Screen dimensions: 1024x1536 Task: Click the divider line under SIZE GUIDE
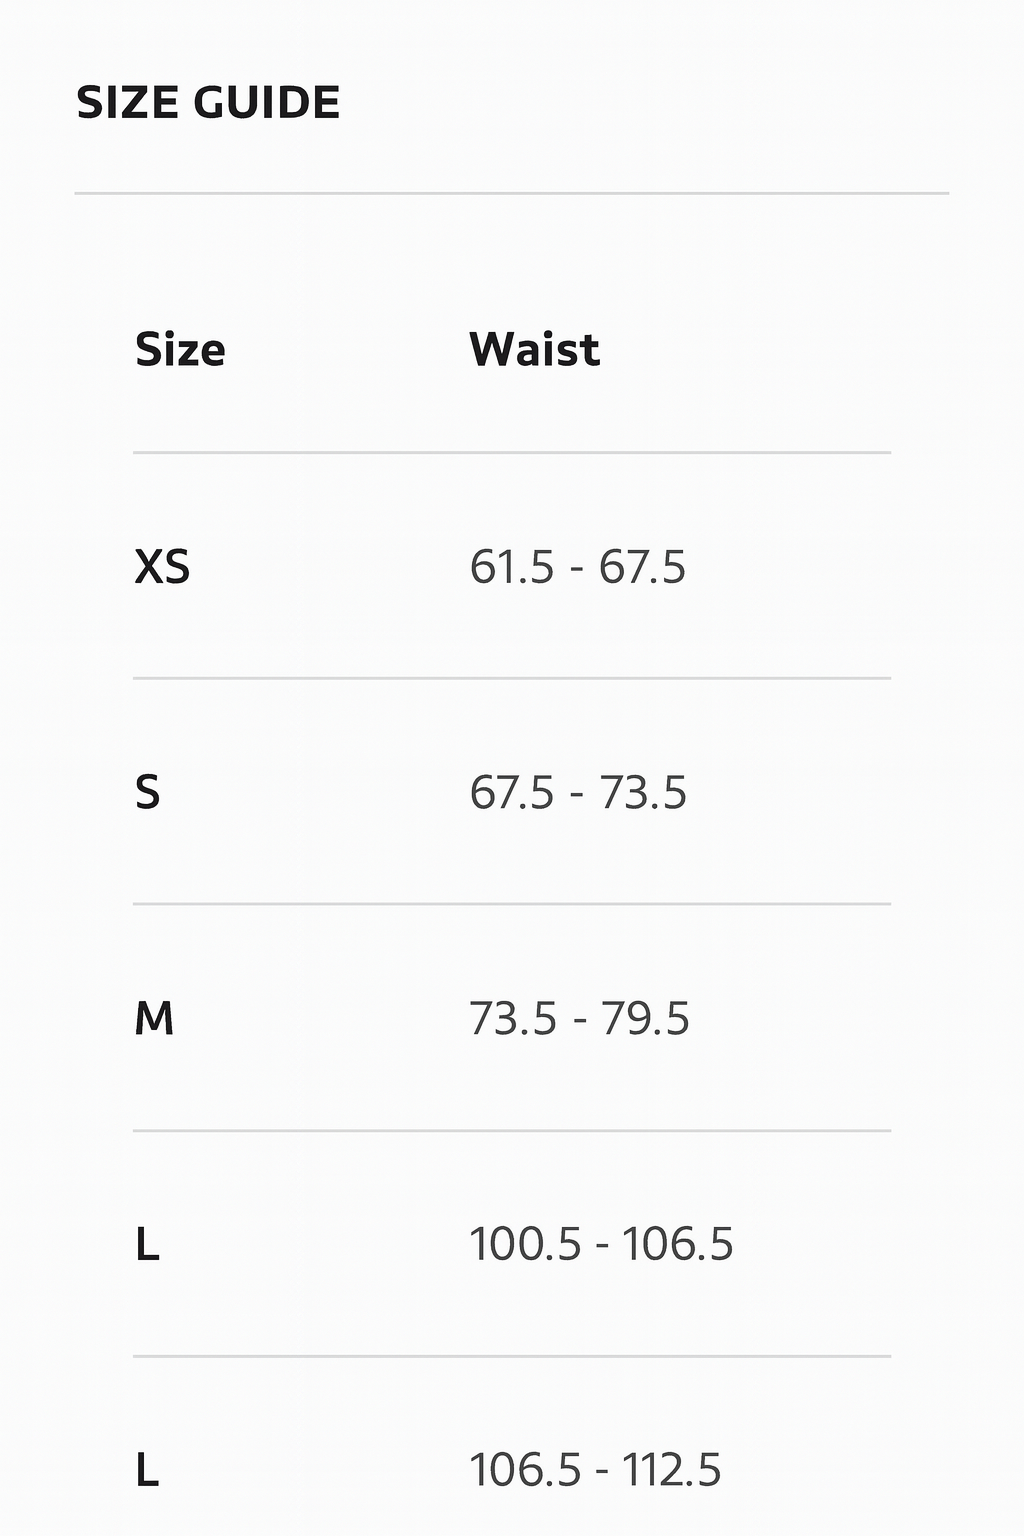coord(511,193)
